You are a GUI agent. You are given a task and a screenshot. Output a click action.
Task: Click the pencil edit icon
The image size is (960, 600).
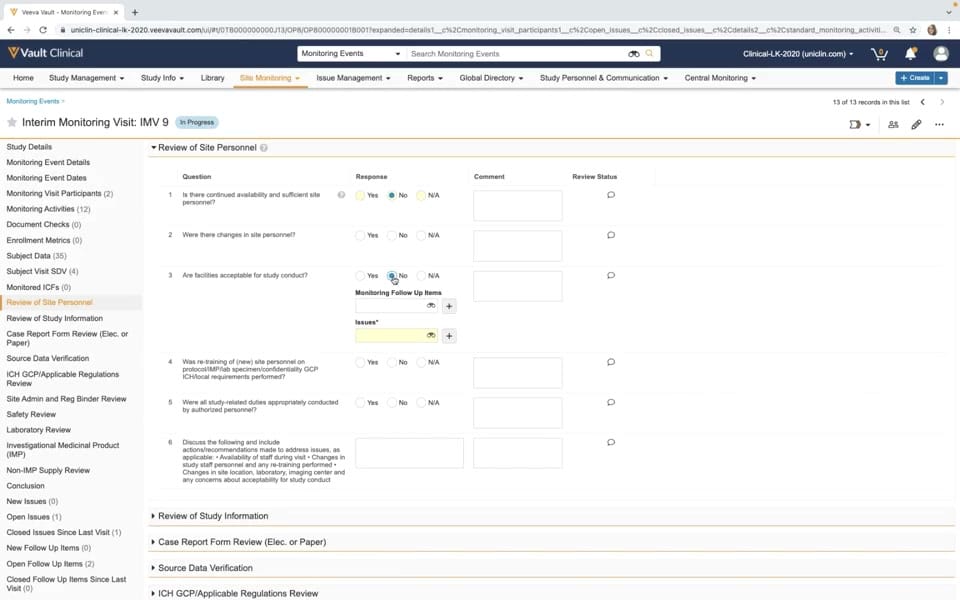tap(917, 125)
